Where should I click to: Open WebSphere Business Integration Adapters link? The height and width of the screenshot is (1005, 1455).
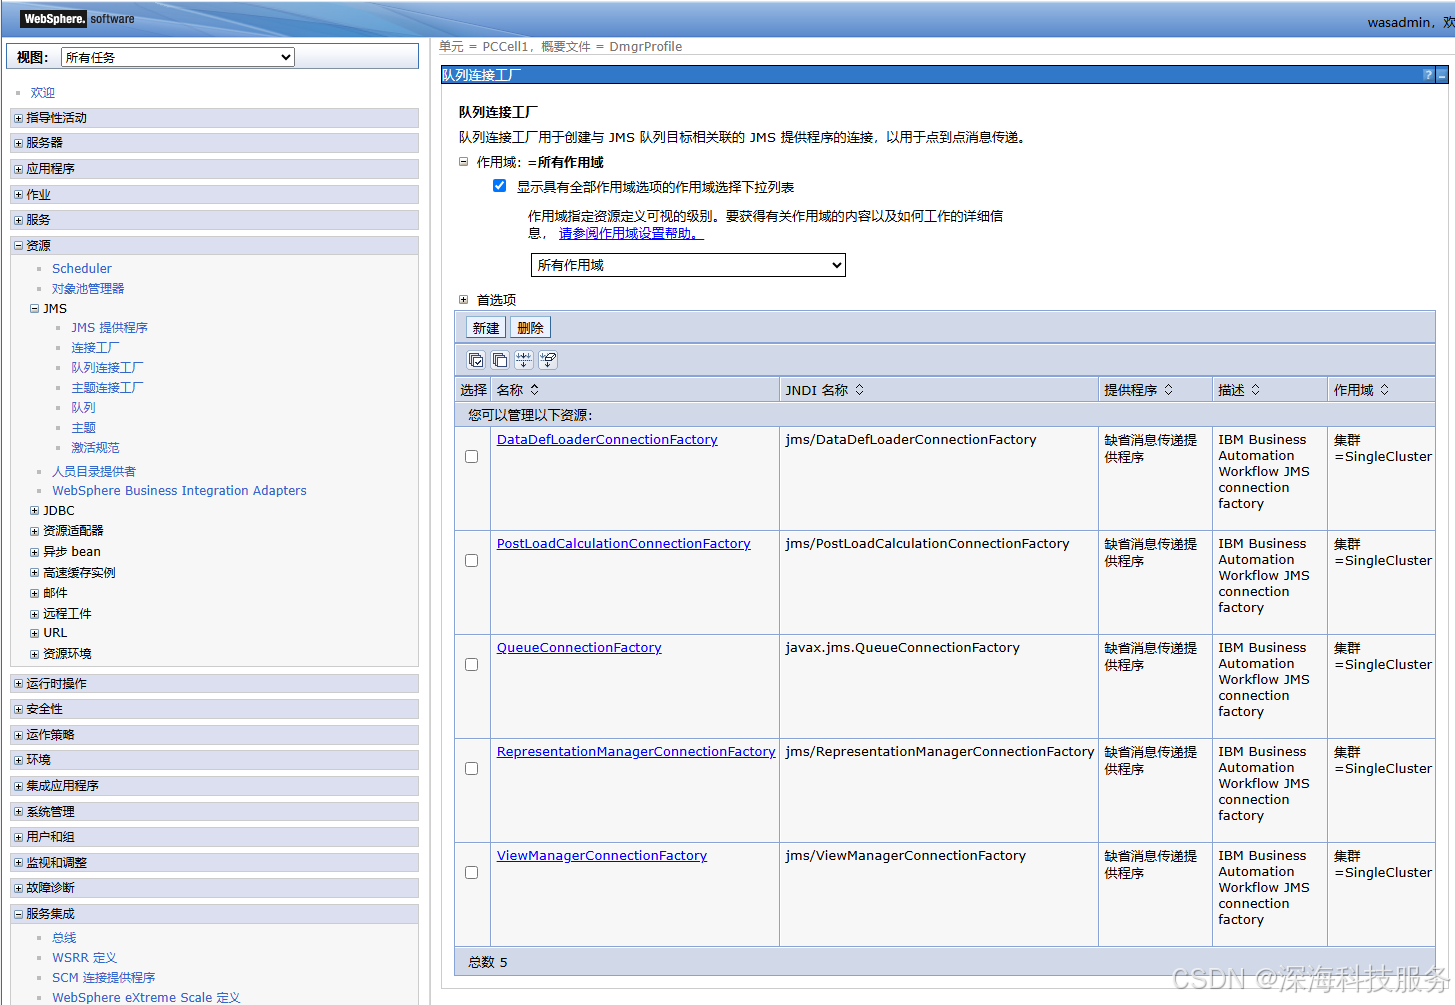pos(179,490)
